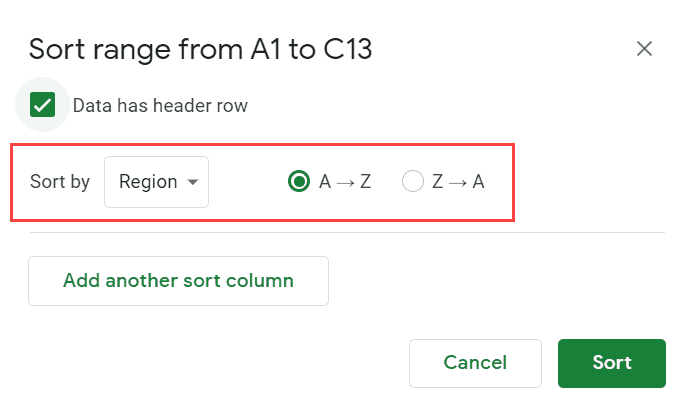
Task: Click the 'Z → A' descending label
Action: 458,182
